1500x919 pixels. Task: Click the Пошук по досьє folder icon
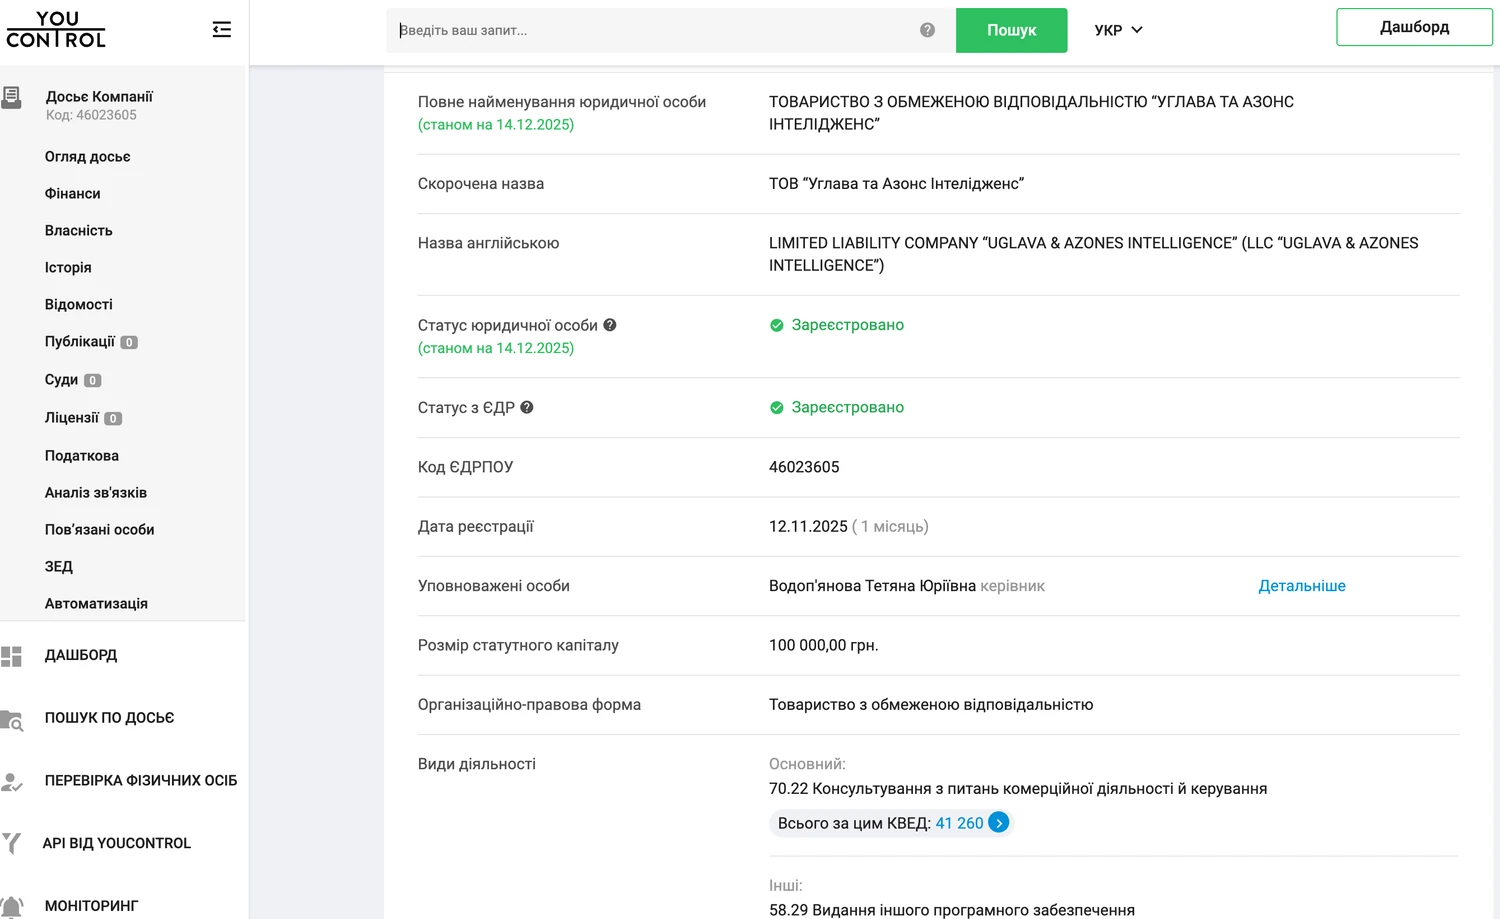pyautogui.click(x=12, y=719)
